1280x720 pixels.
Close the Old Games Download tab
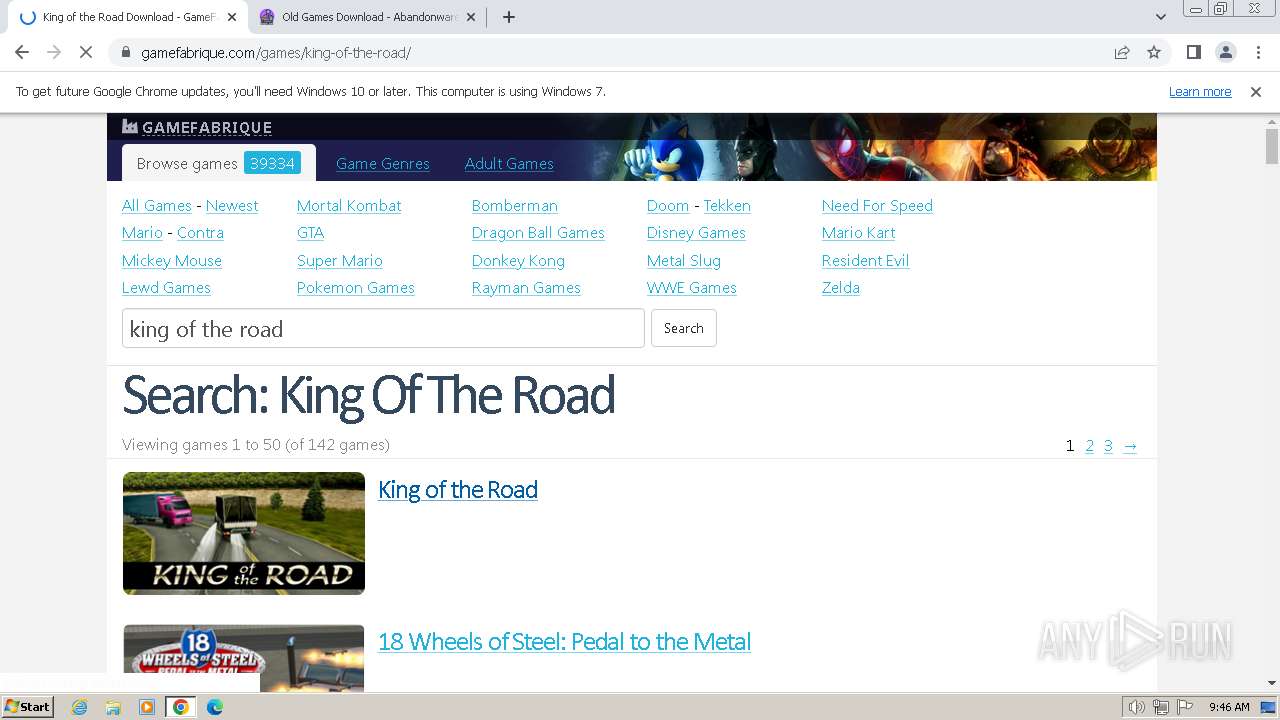(x=472, y=17)
